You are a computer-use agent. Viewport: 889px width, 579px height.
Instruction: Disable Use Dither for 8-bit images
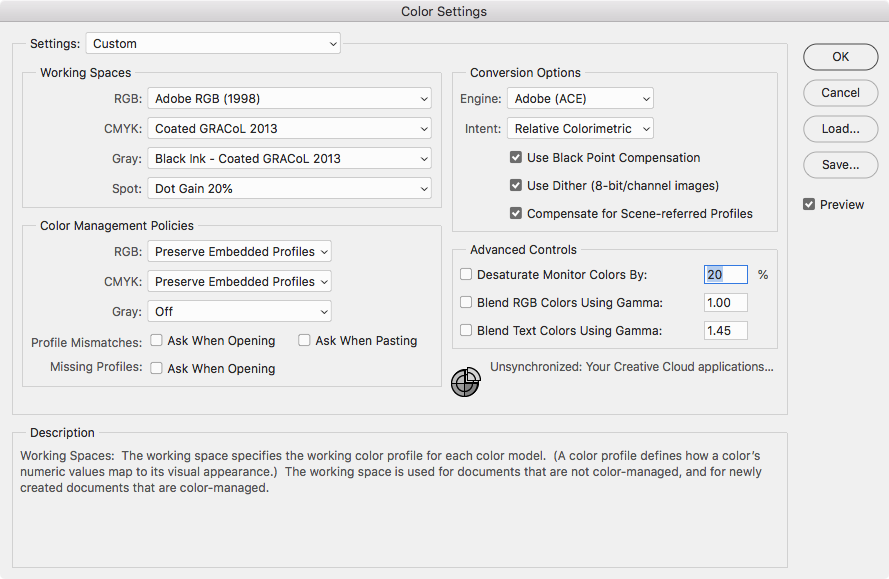click(515, 184)
